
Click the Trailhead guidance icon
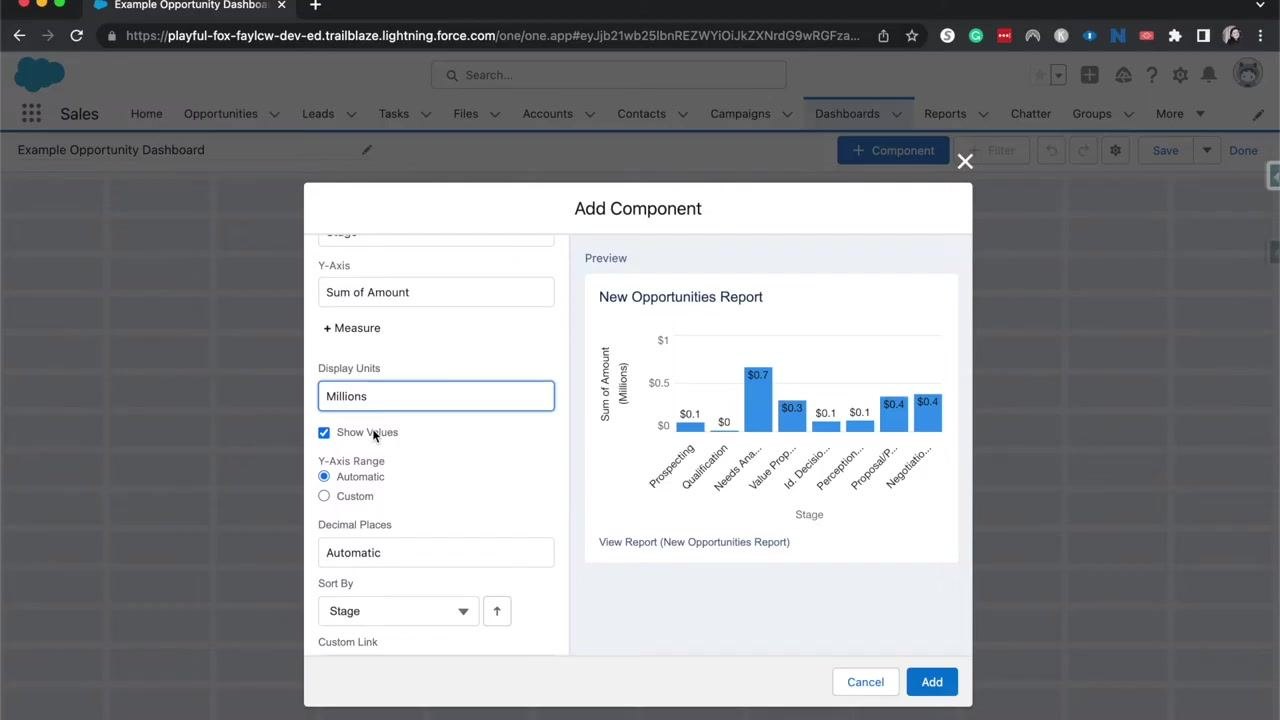pyautogui.click(x=1123, y=75)
